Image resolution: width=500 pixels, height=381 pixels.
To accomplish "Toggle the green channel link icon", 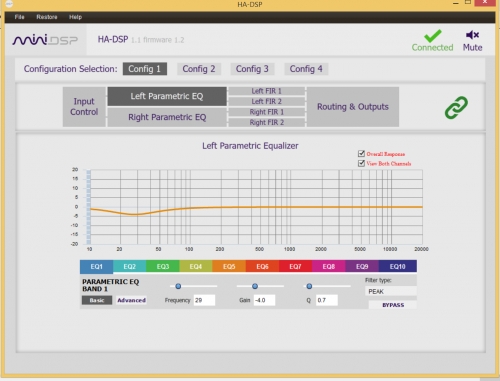I will 456,107.
